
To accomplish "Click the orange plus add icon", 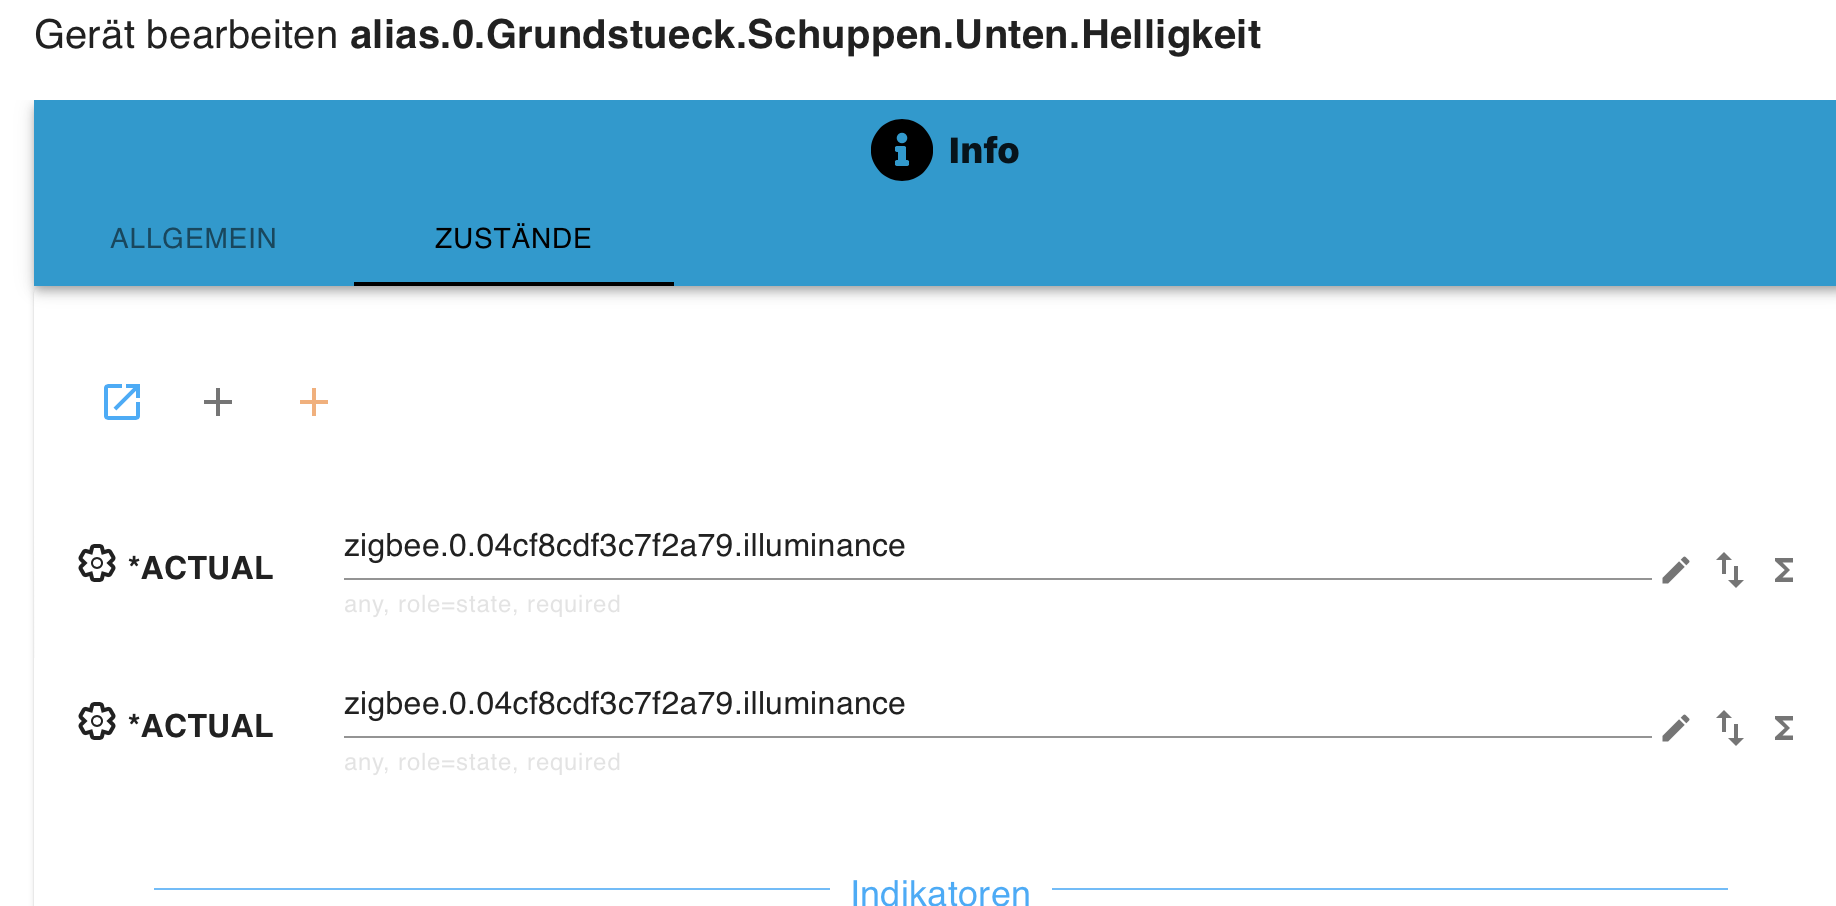I will (314, 402).
